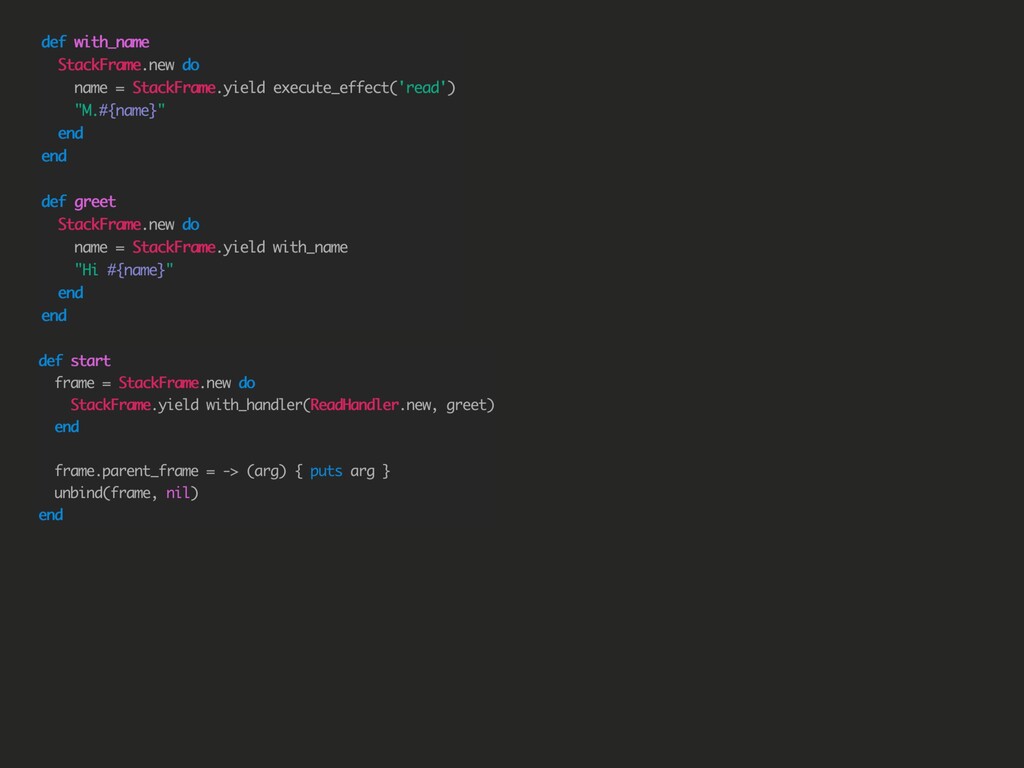Click the 'puts' keyword in lambda

coord(326,472)
